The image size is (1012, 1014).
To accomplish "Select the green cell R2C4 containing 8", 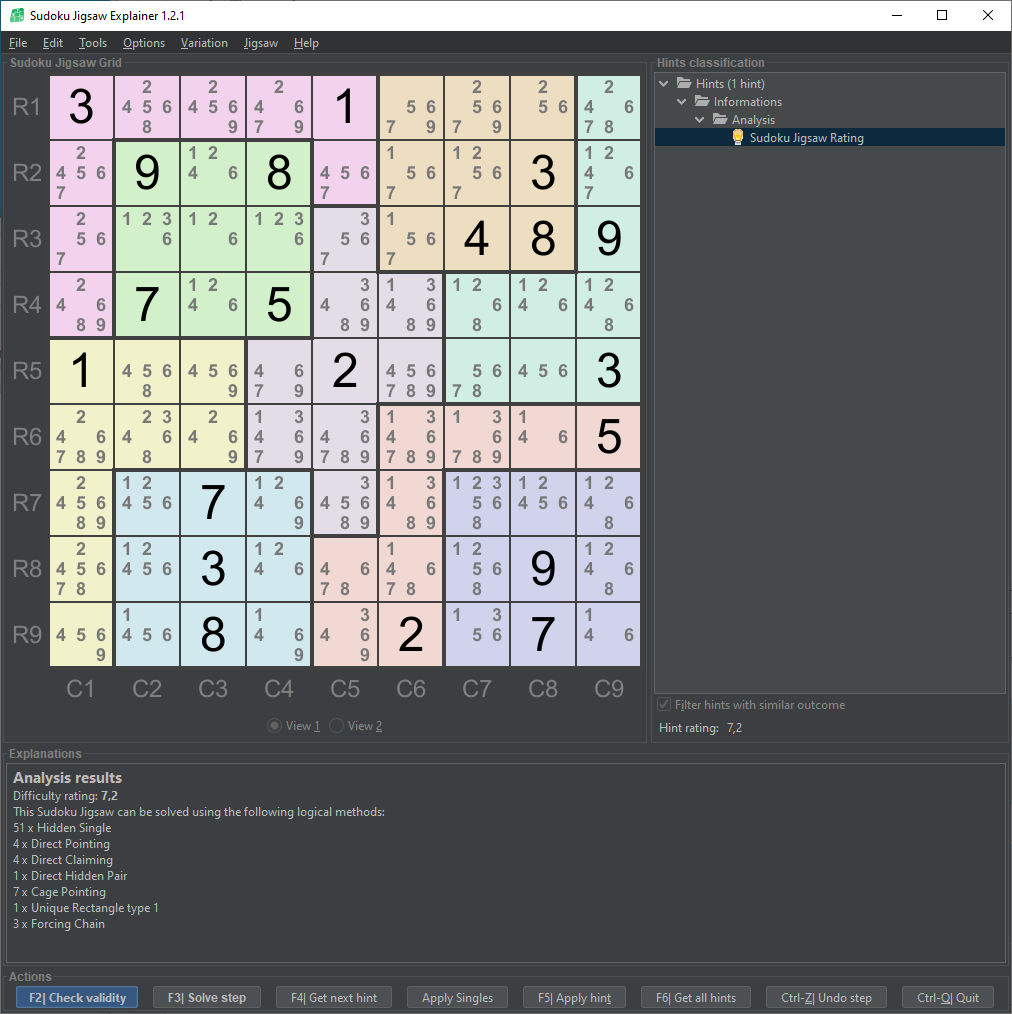I will point(279,173).
